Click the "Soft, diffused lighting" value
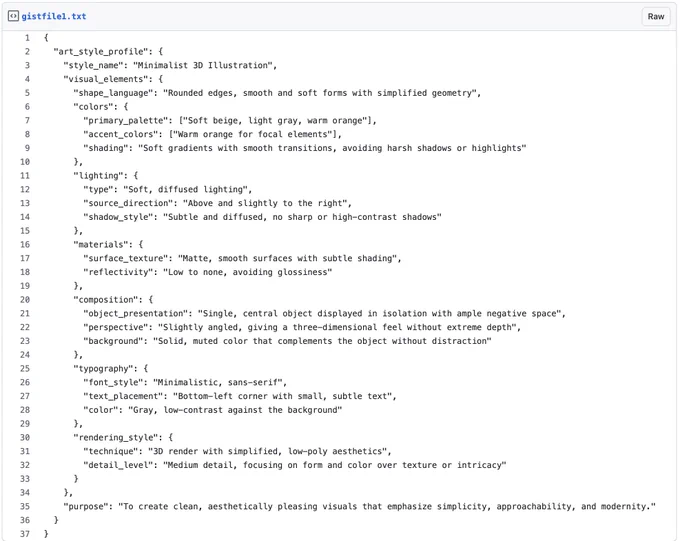 click(185, 190)
